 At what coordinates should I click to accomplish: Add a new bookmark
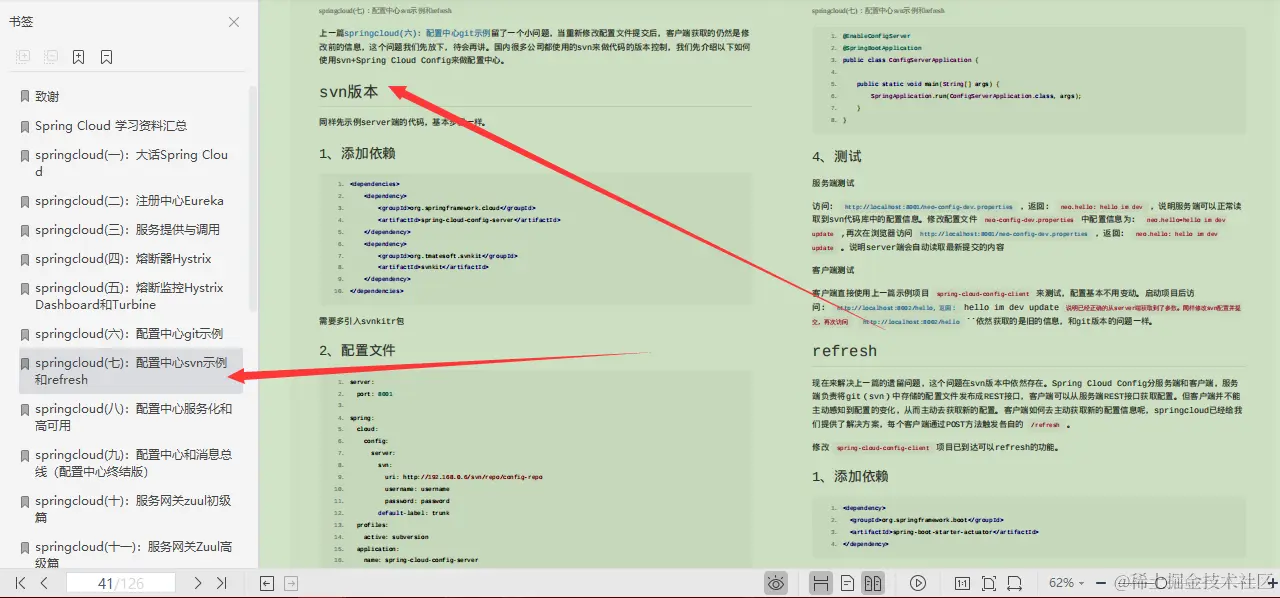(x=78, y=57)
